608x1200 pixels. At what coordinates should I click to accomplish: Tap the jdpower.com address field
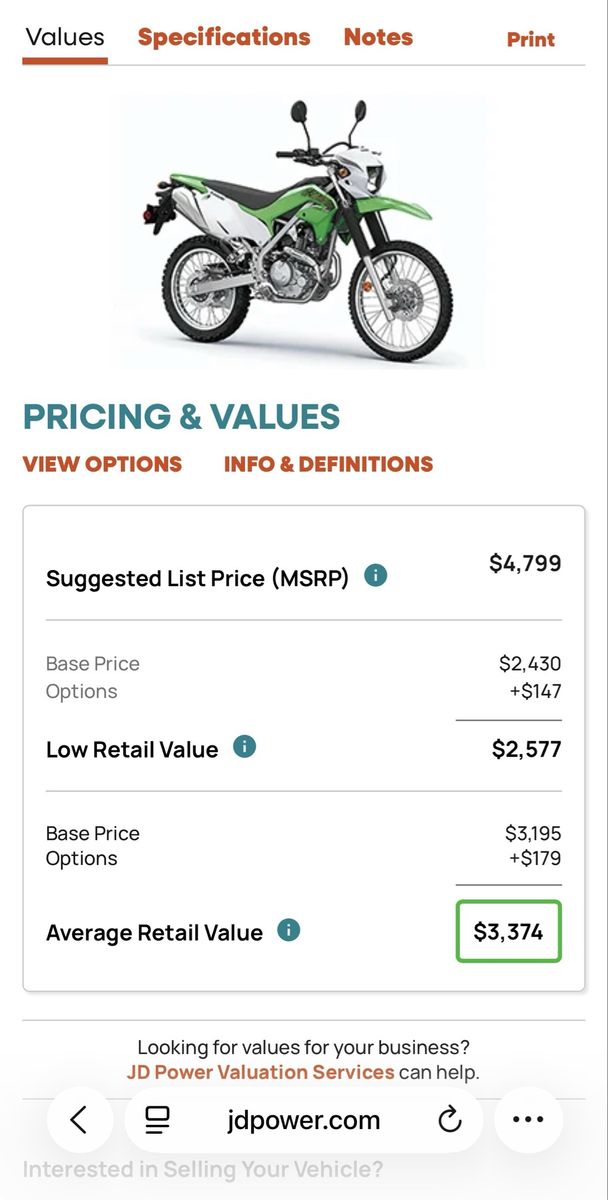[x=304, y=1120]
